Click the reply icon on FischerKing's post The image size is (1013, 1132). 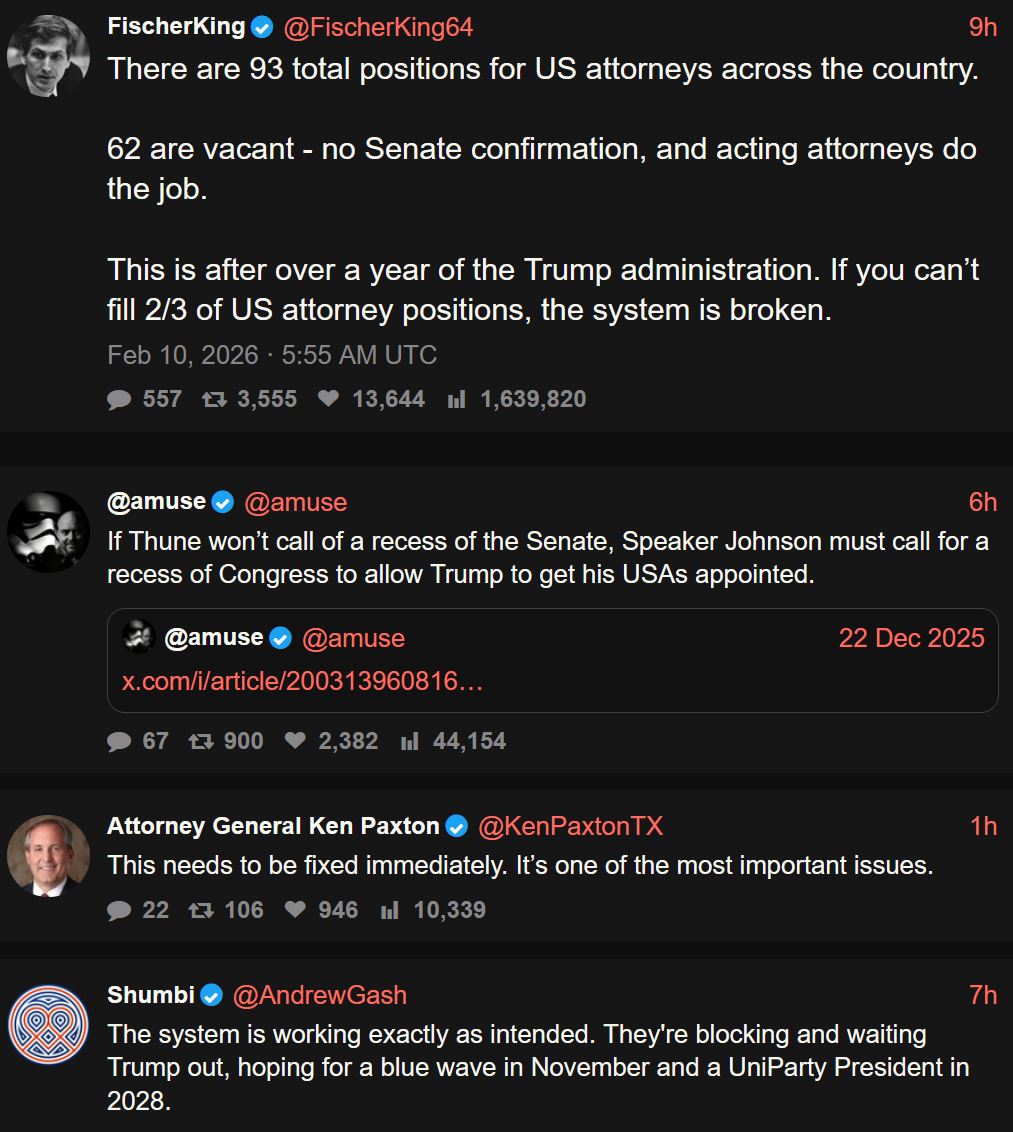point(119,400)
